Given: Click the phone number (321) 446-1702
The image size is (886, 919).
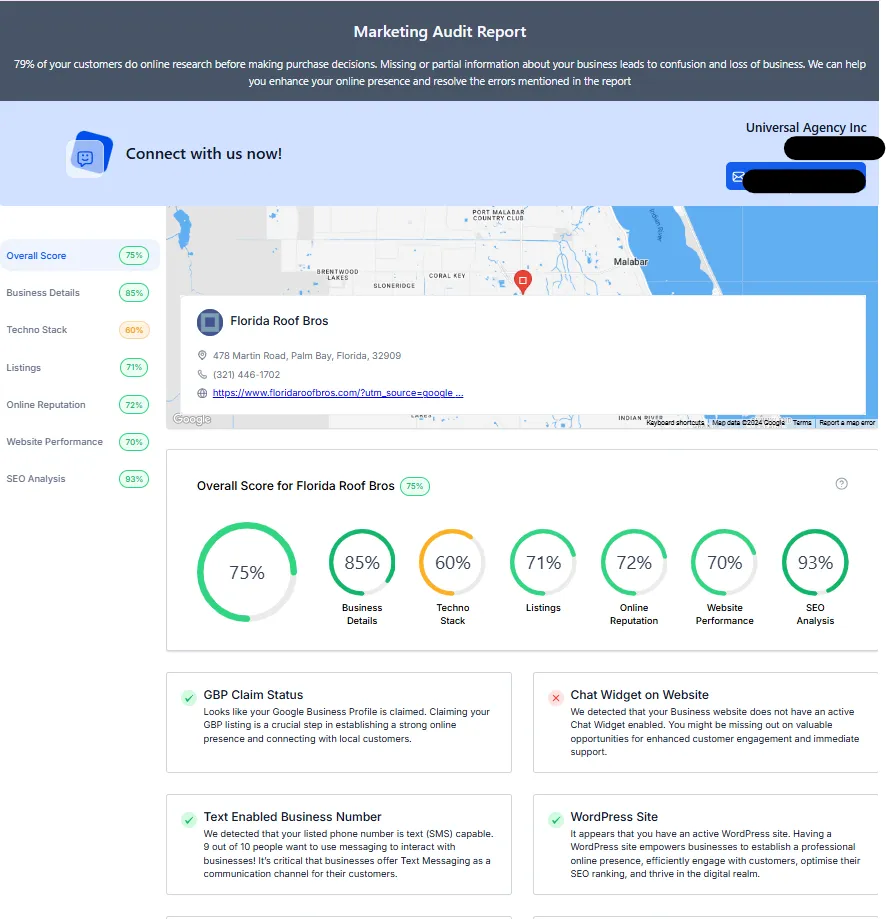Looking at the screenshot, I should click(247, 375).
